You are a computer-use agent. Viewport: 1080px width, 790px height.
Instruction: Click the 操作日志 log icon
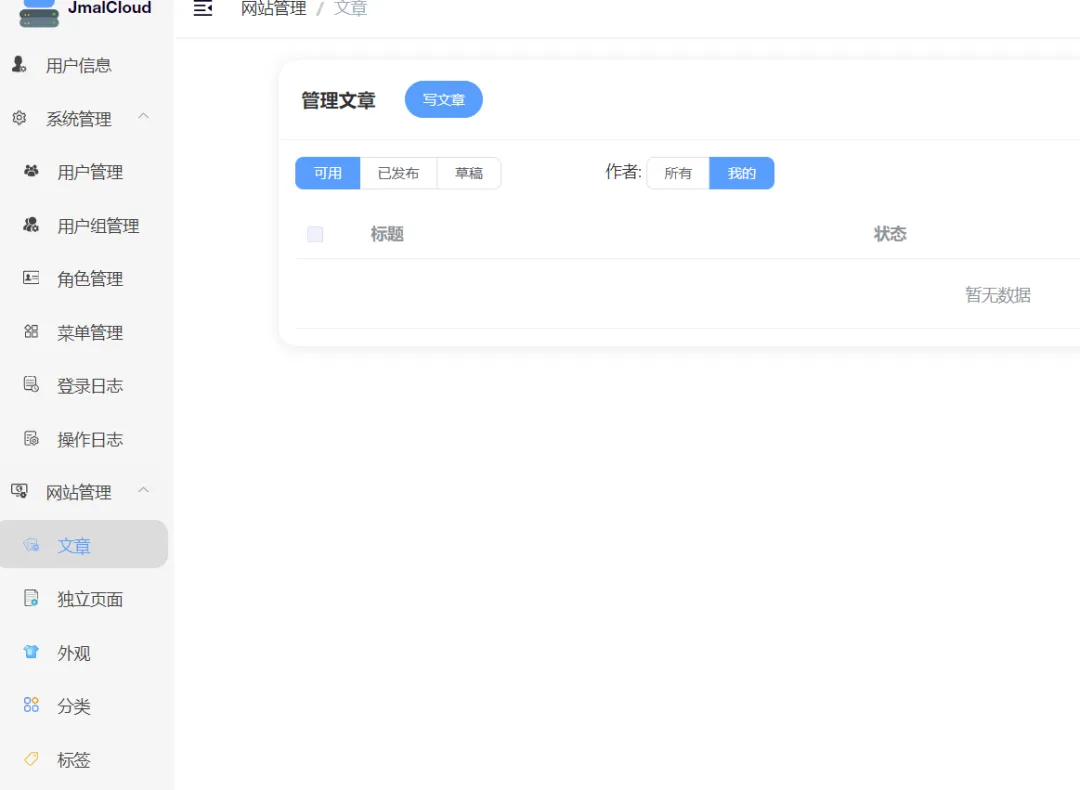point(31,438)
